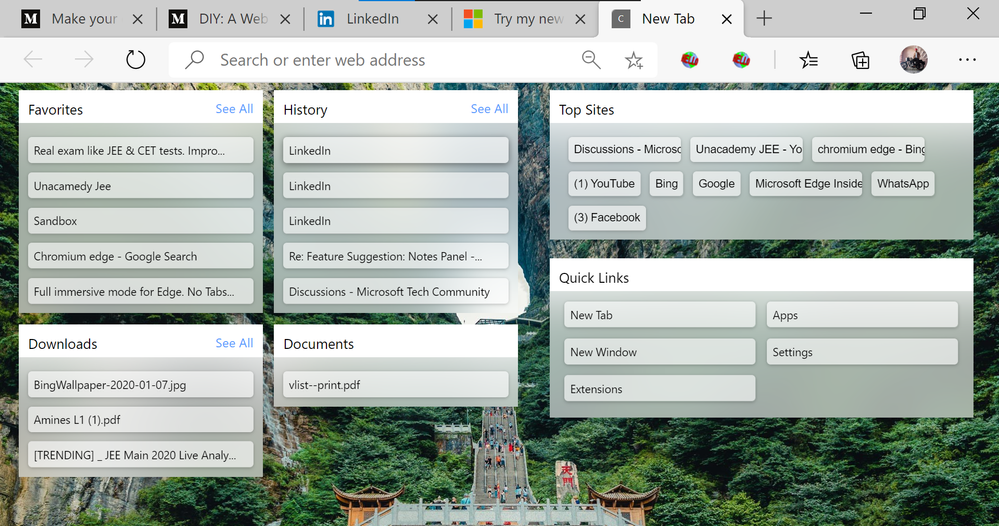The height and width of the screenshot is (526, 999).
Task: Click the Extensions quick link
Action: [659, 389]
